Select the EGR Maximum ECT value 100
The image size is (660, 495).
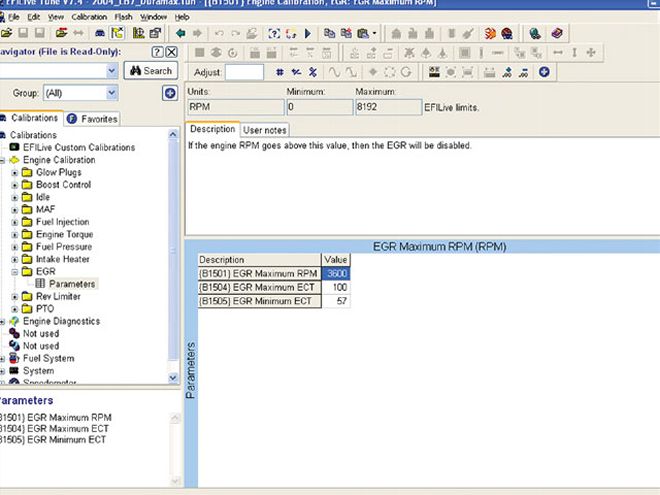tap(336, 287)
